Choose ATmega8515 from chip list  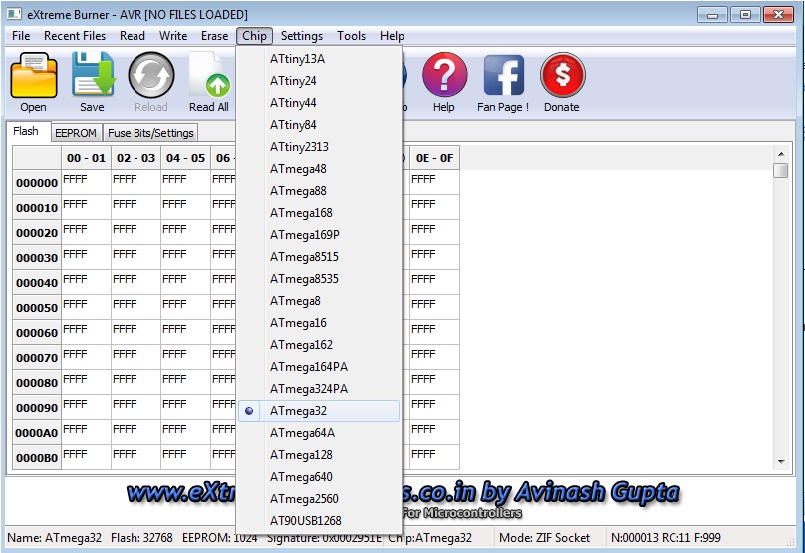[319, 257]
